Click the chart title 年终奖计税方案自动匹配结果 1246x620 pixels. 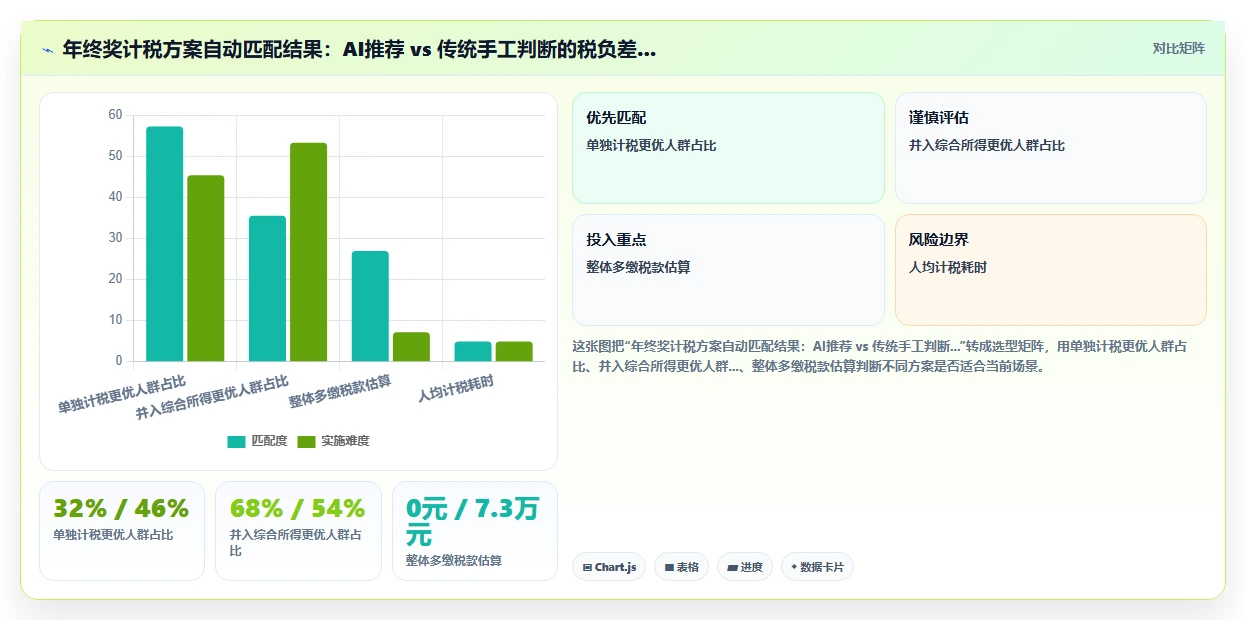[x=359, y=49]
